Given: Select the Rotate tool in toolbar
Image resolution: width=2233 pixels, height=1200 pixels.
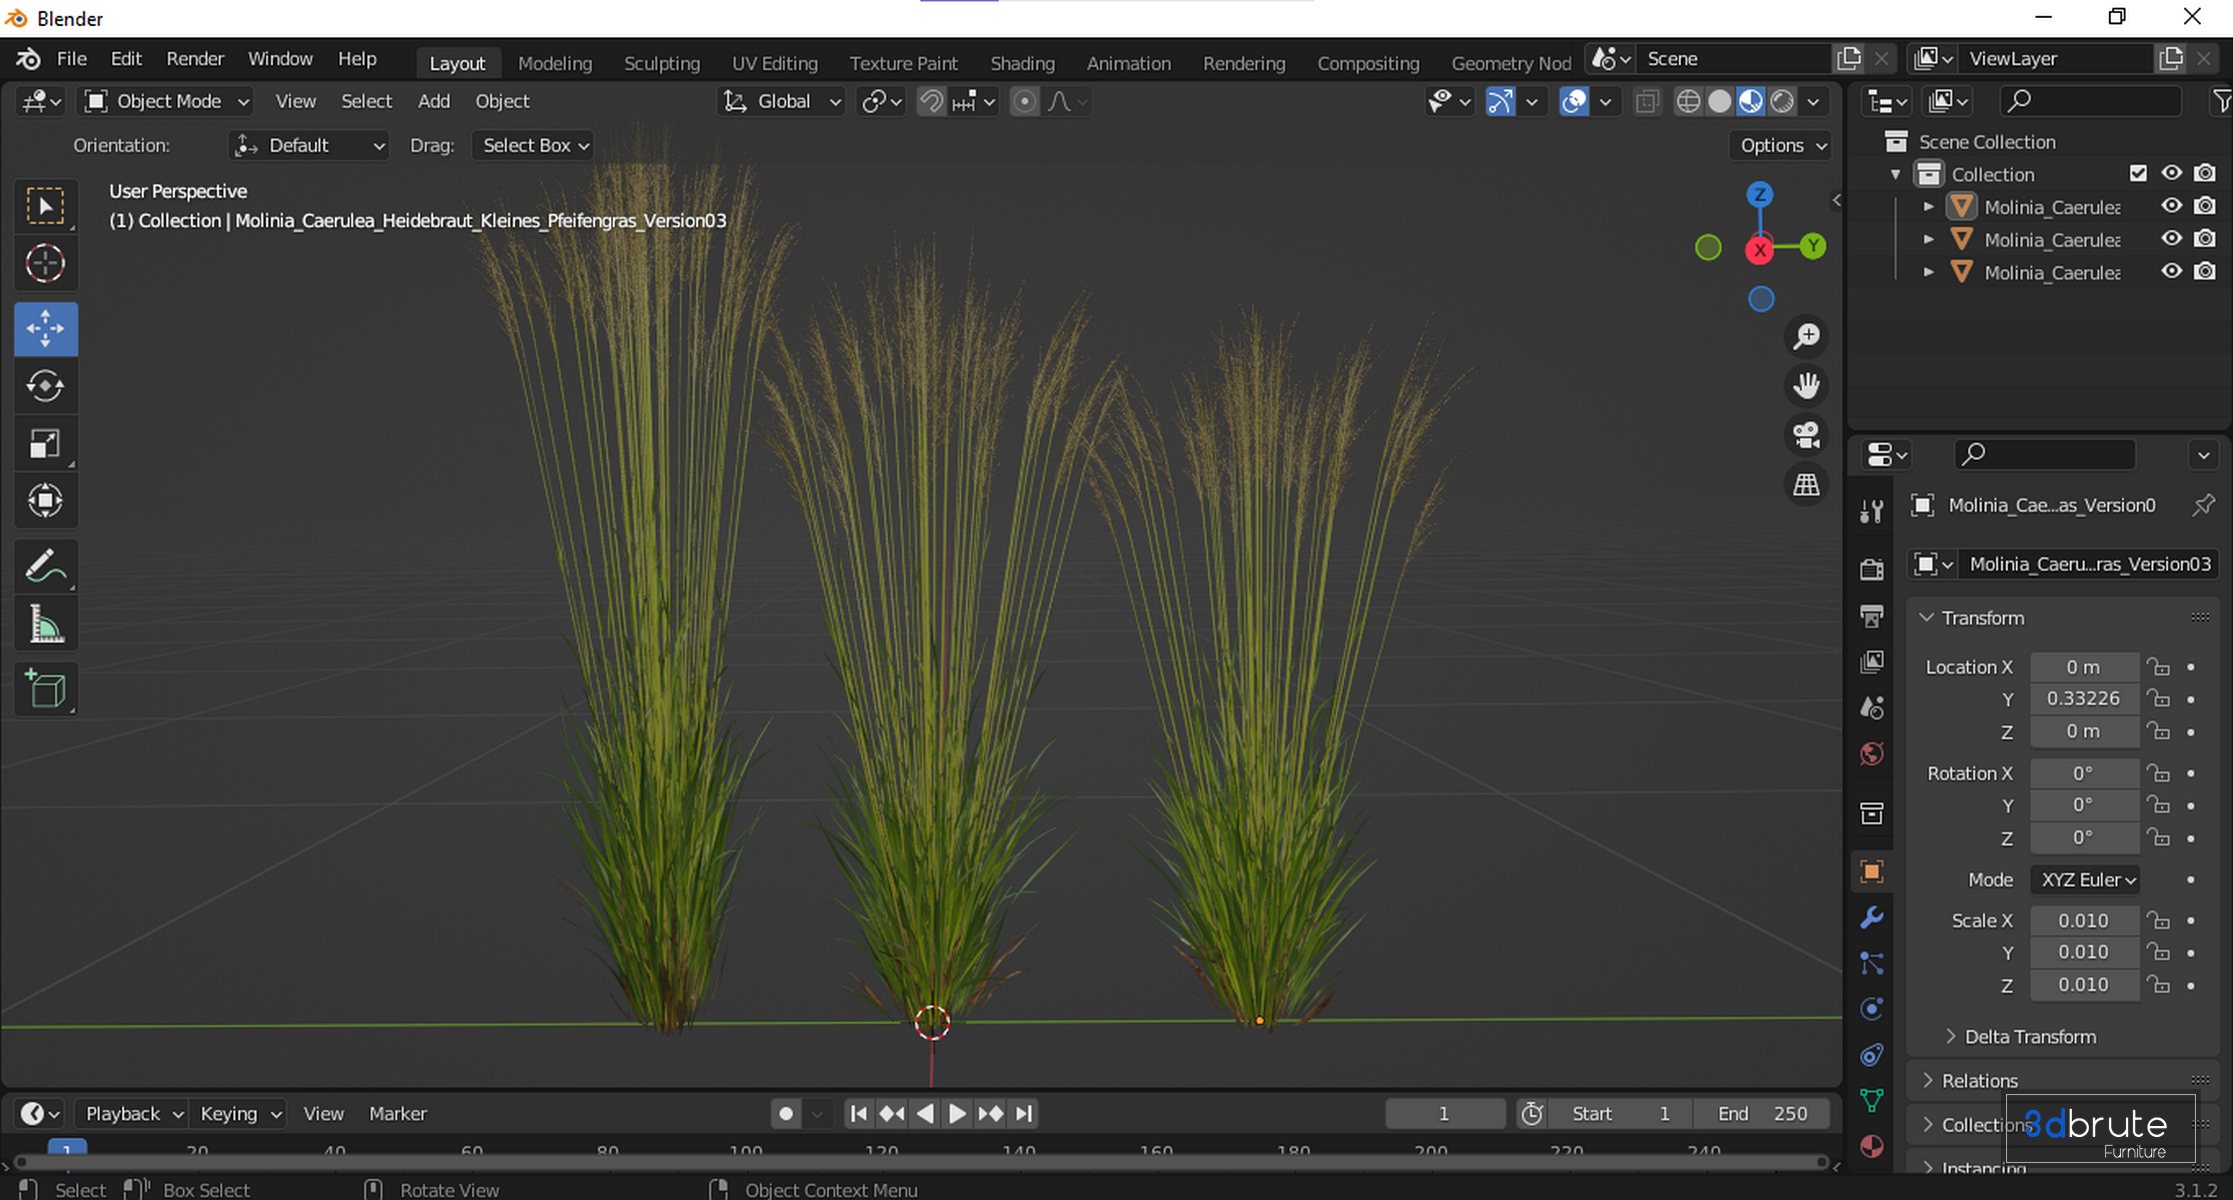Looking at the screenshot, I should click(45, 386).
